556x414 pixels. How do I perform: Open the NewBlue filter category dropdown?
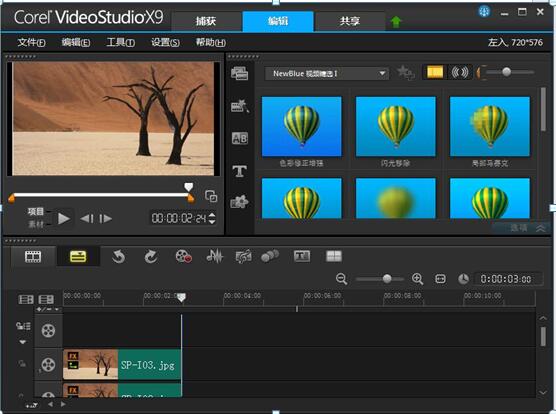click(327, 74)
